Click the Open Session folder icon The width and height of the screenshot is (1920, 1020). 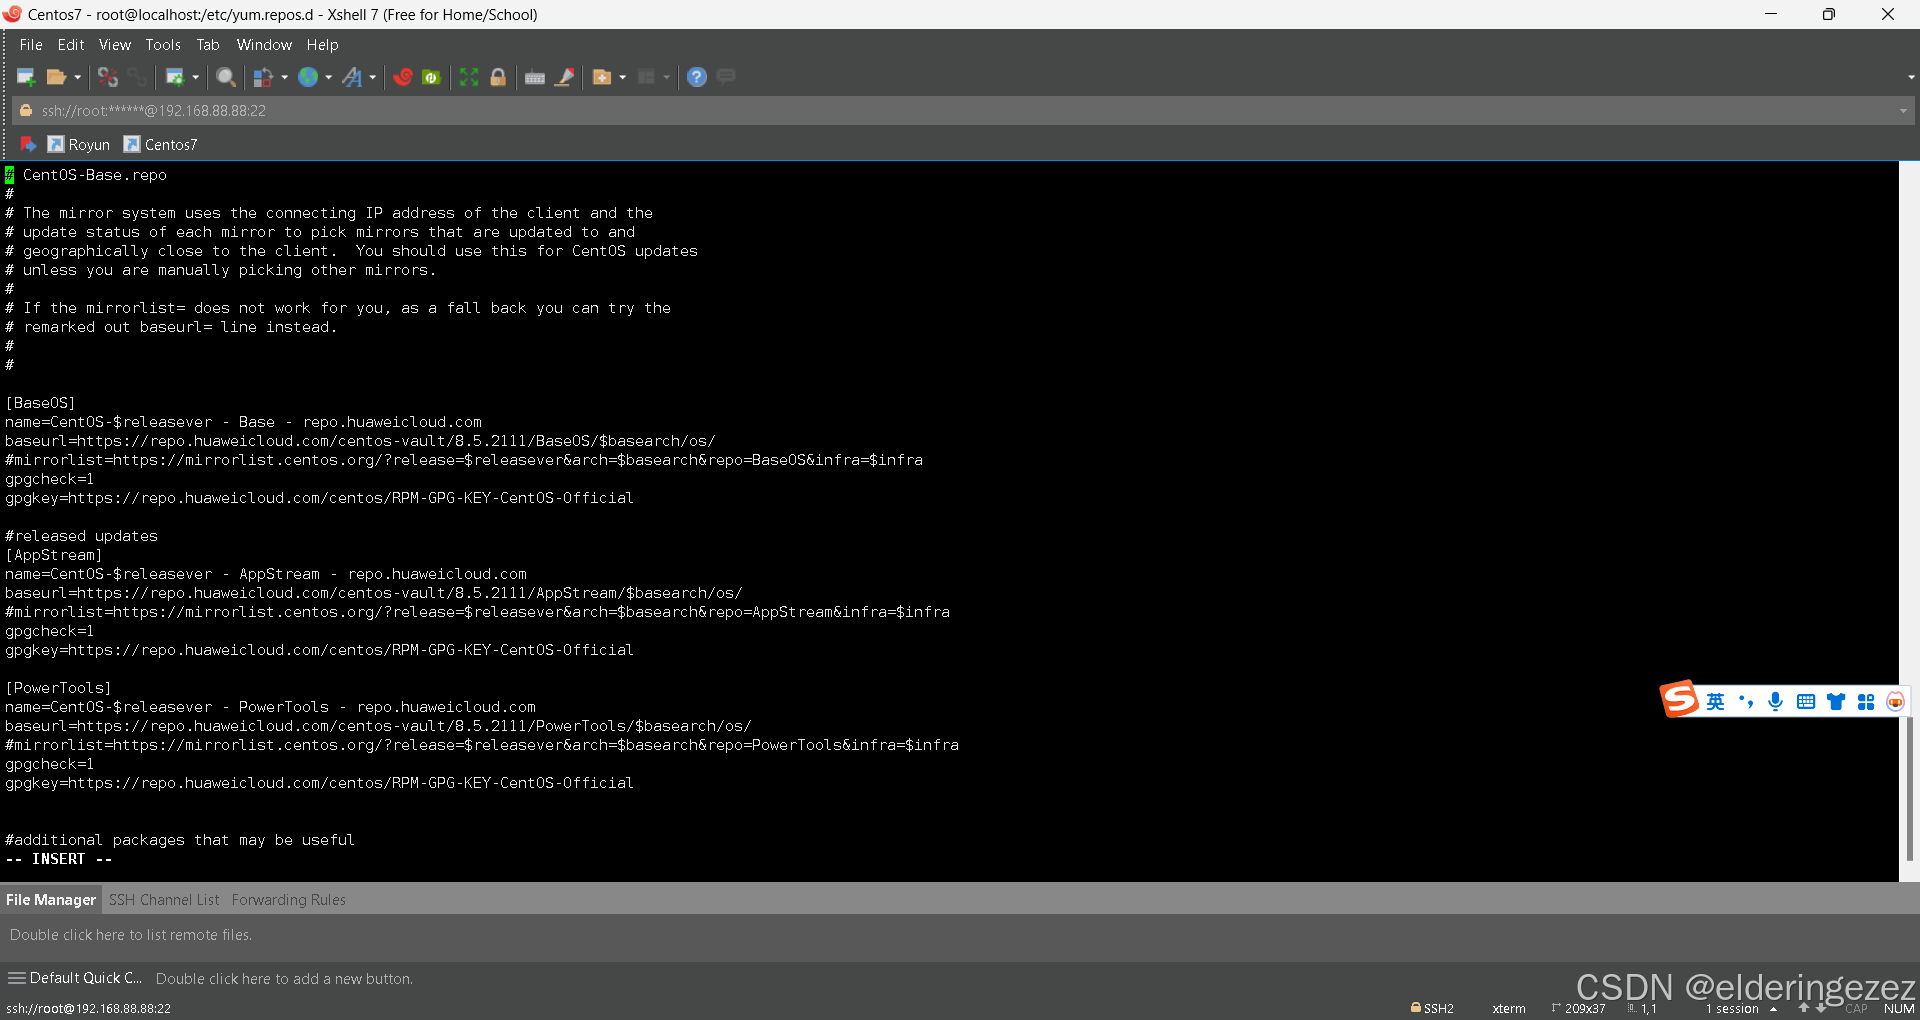pyautogui.click(x=56, y=77)
